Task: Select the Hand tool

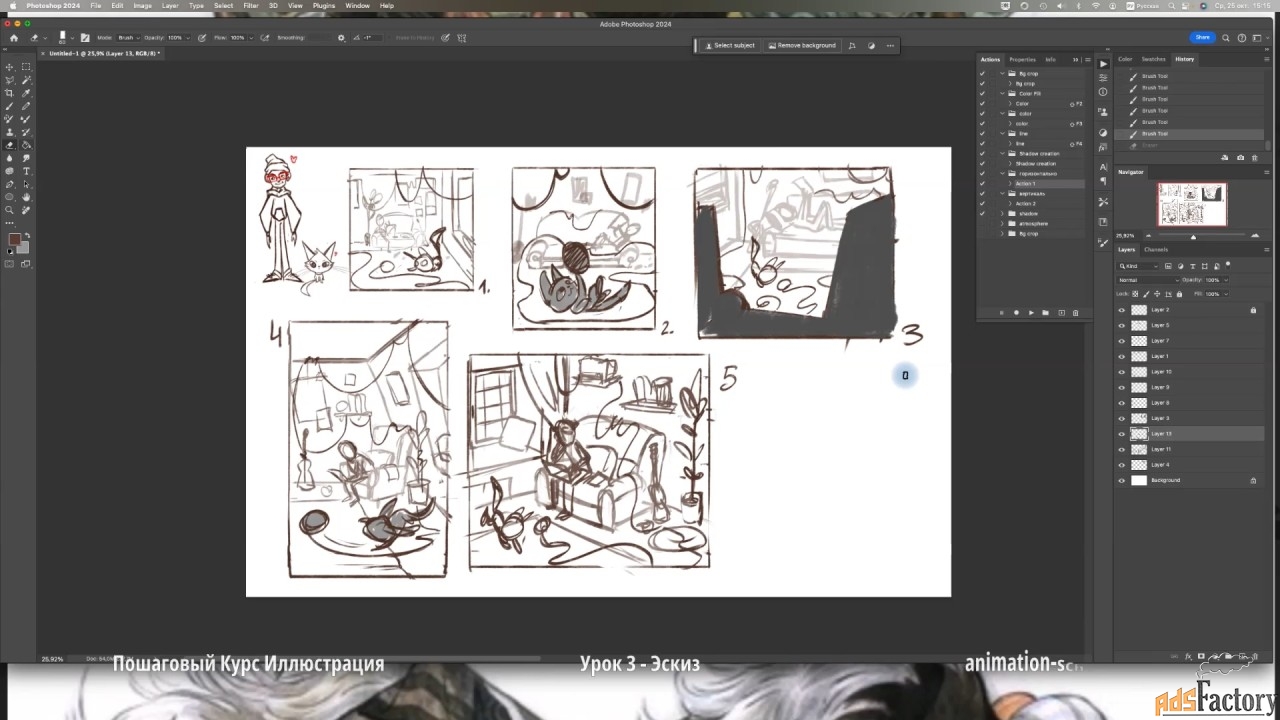Action: (26, 197)
